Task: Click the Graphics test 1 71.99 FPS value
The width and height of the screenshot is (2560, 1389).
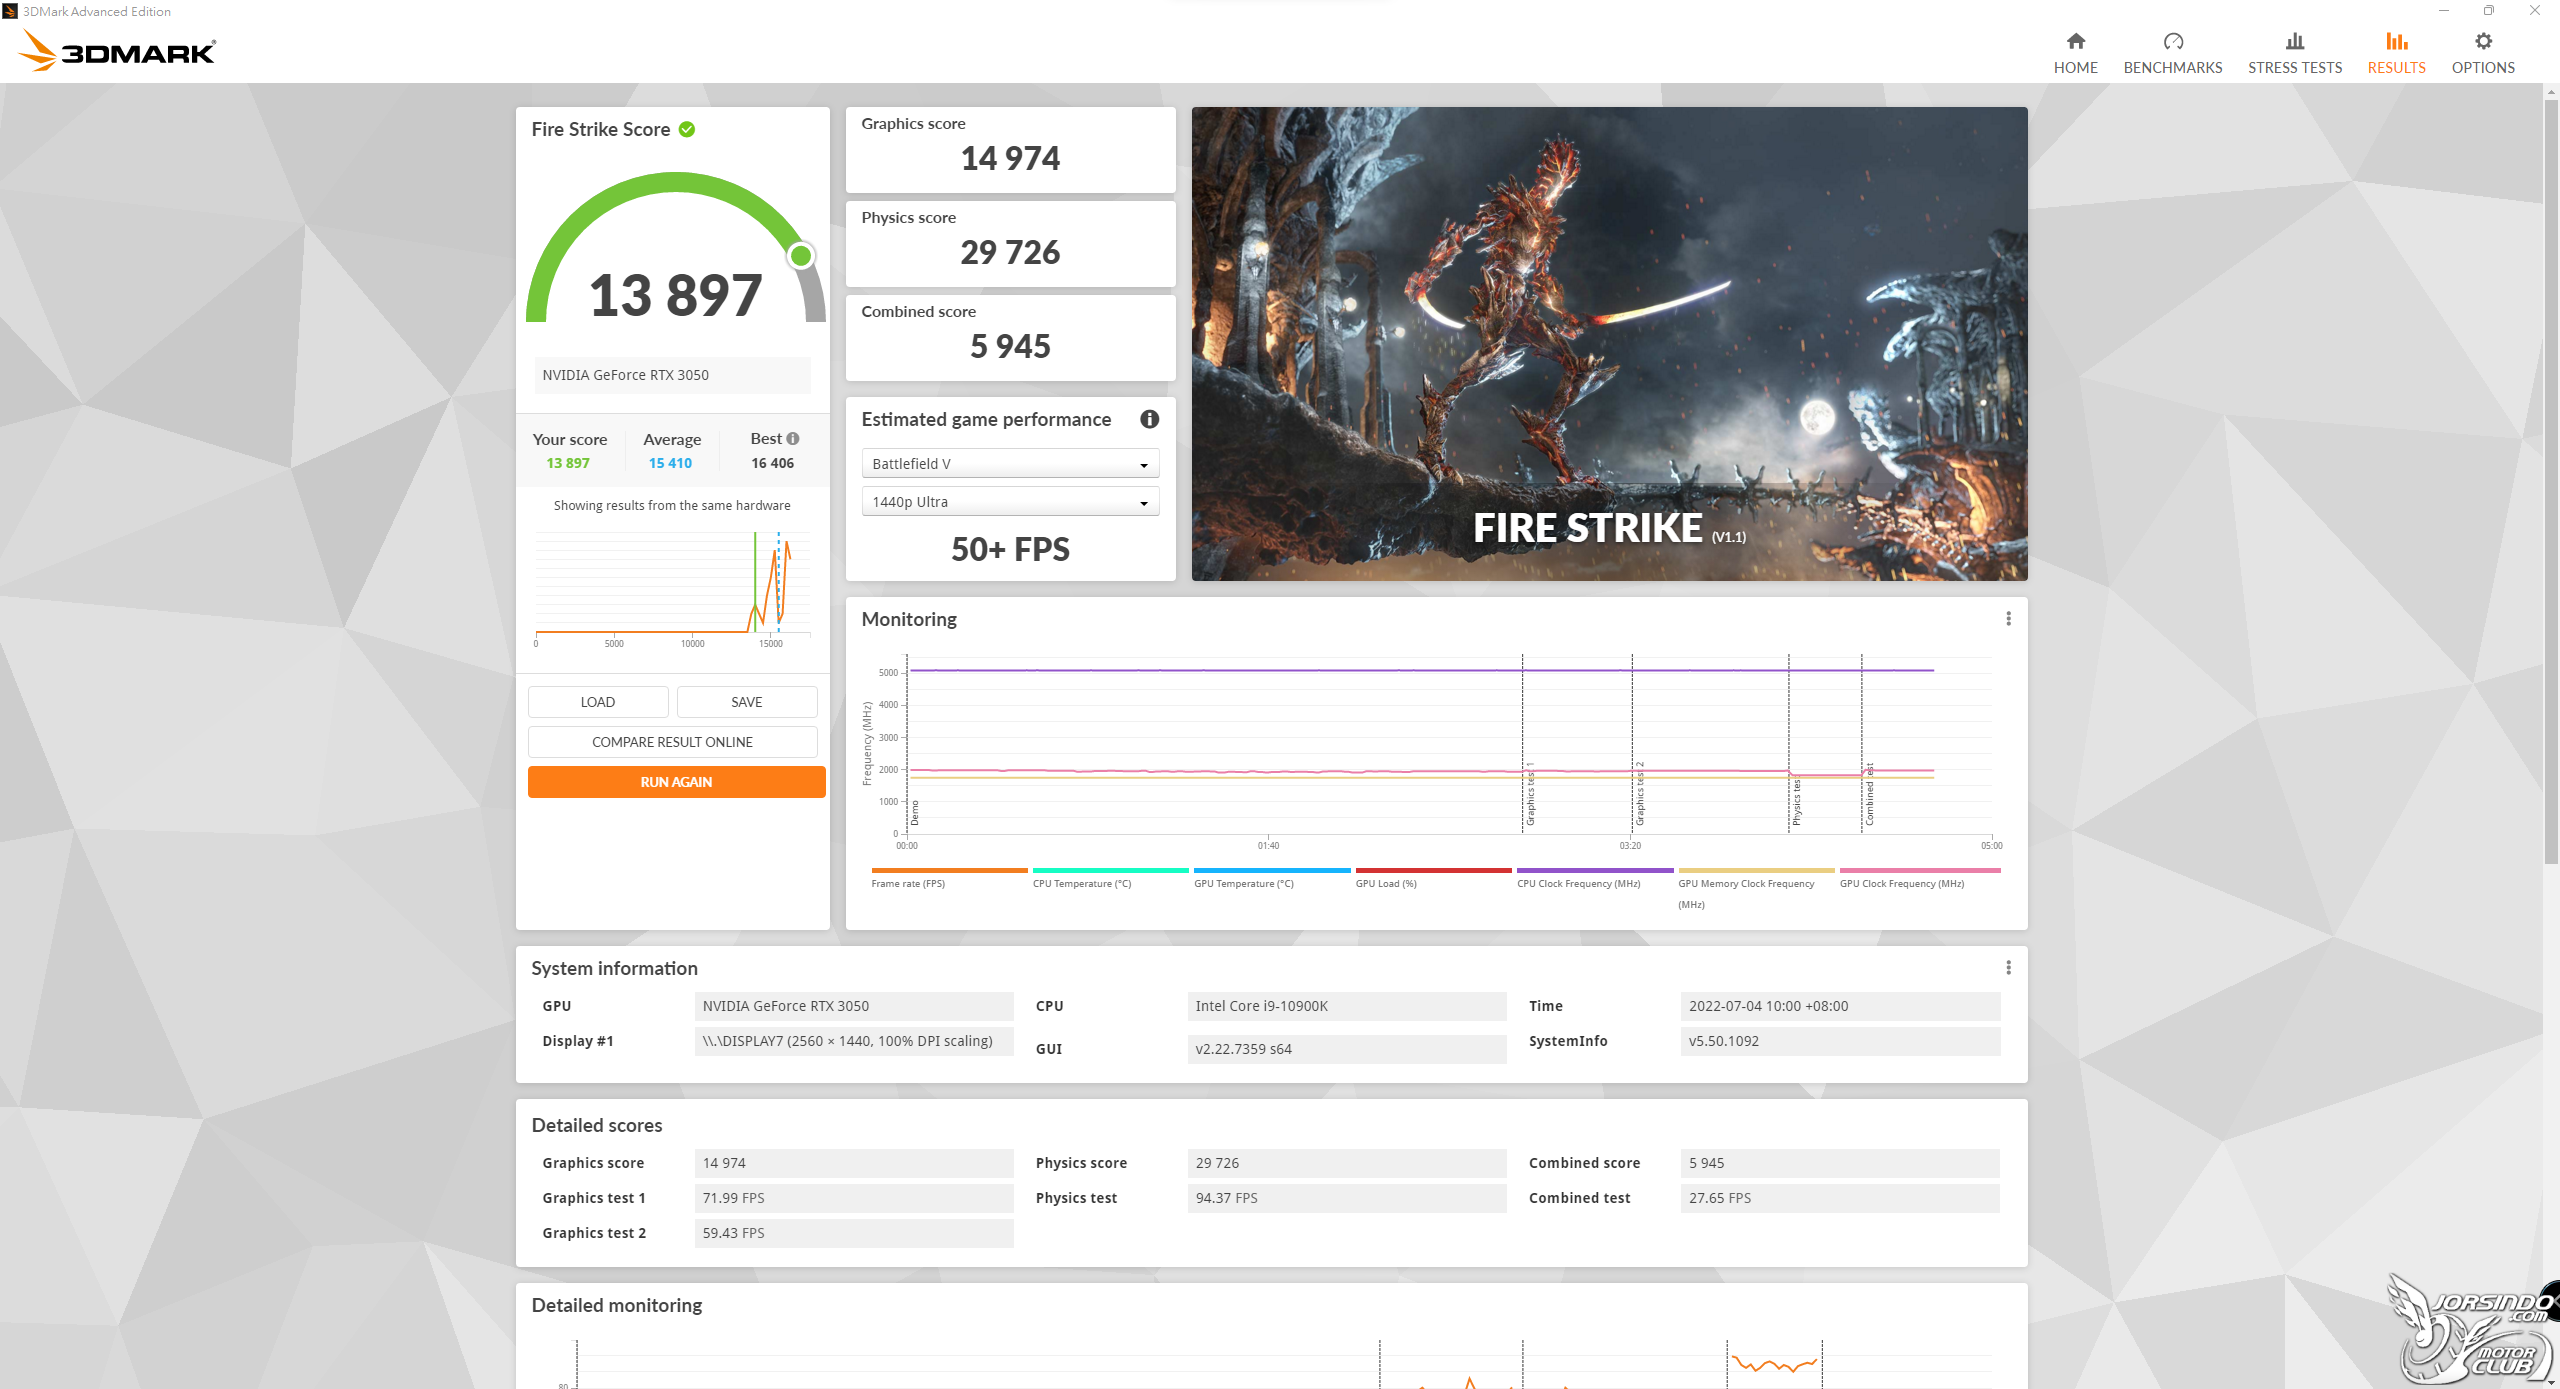Action: (x=854, y=1198)
